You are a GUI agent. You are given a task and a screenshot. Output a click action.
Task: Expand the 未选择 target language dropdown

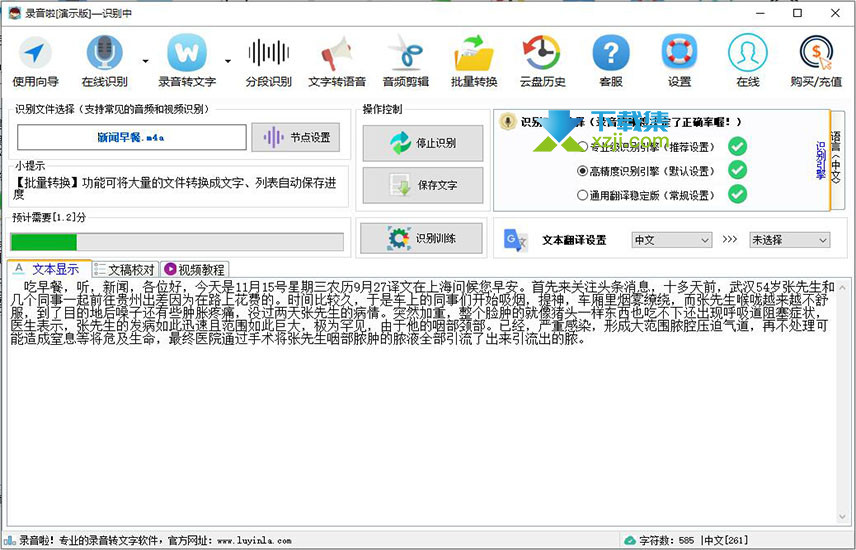point(789,240)
